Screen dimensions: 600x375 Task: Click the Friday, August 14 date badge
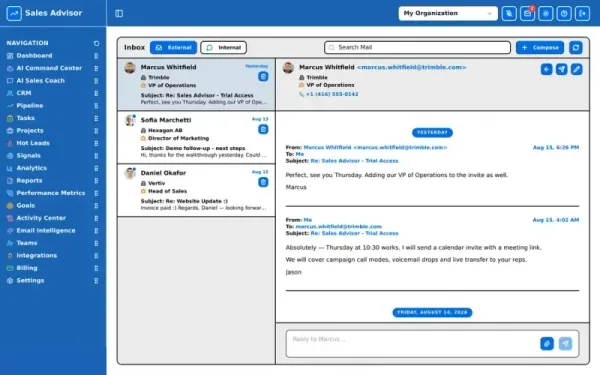432,313
